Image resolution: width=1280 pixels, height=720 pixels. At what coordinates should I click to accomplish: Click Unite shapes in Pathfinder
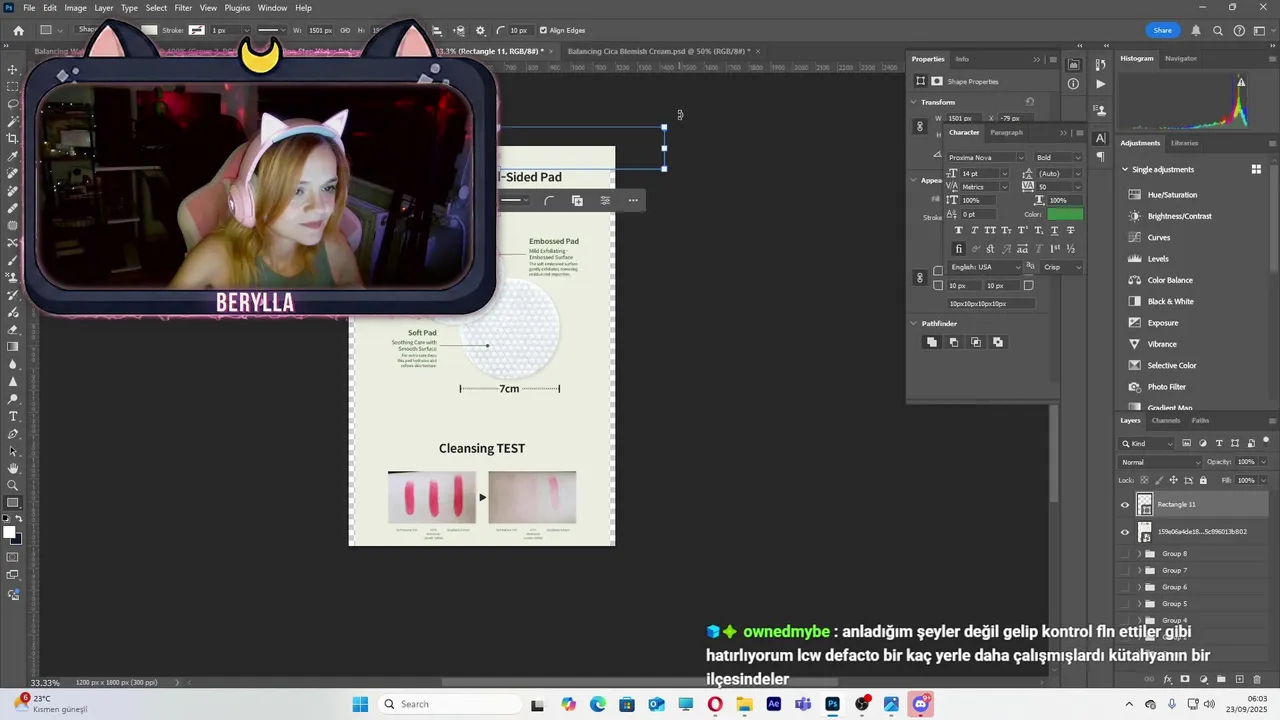tap(932, 342)
